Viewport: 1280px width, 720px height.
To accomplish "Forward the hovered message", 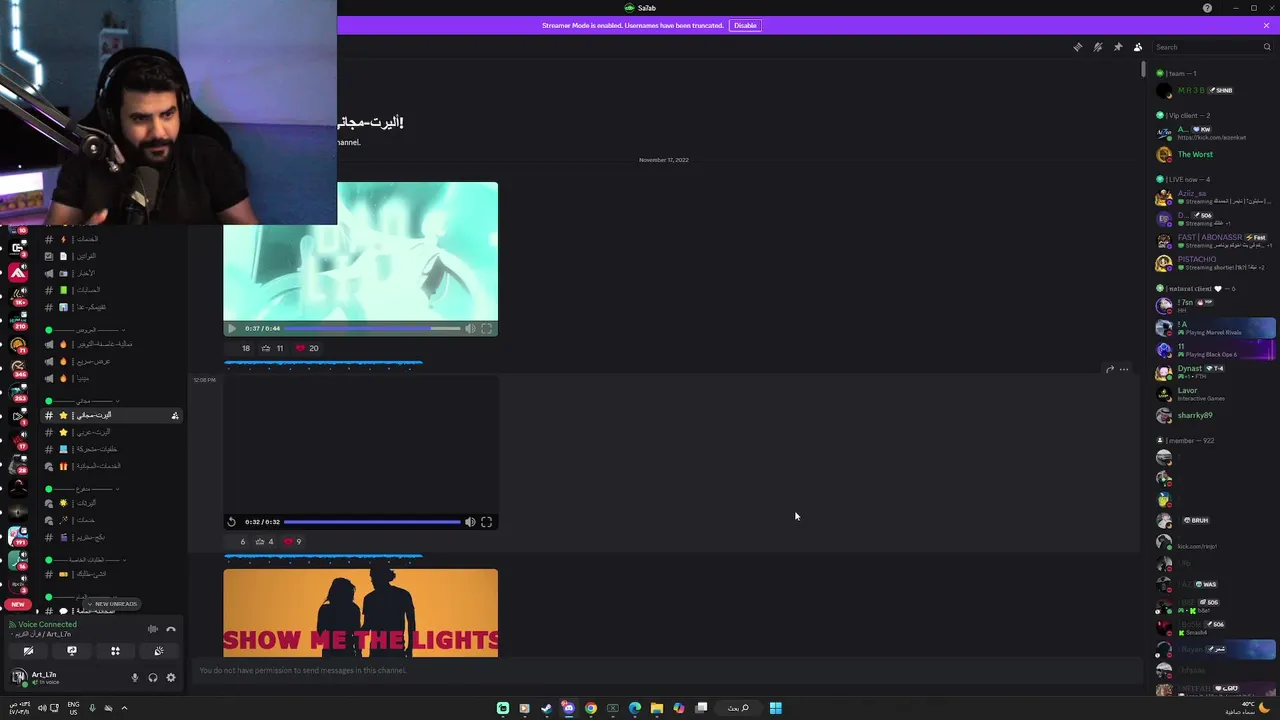I will click(x=1110, y=370).
